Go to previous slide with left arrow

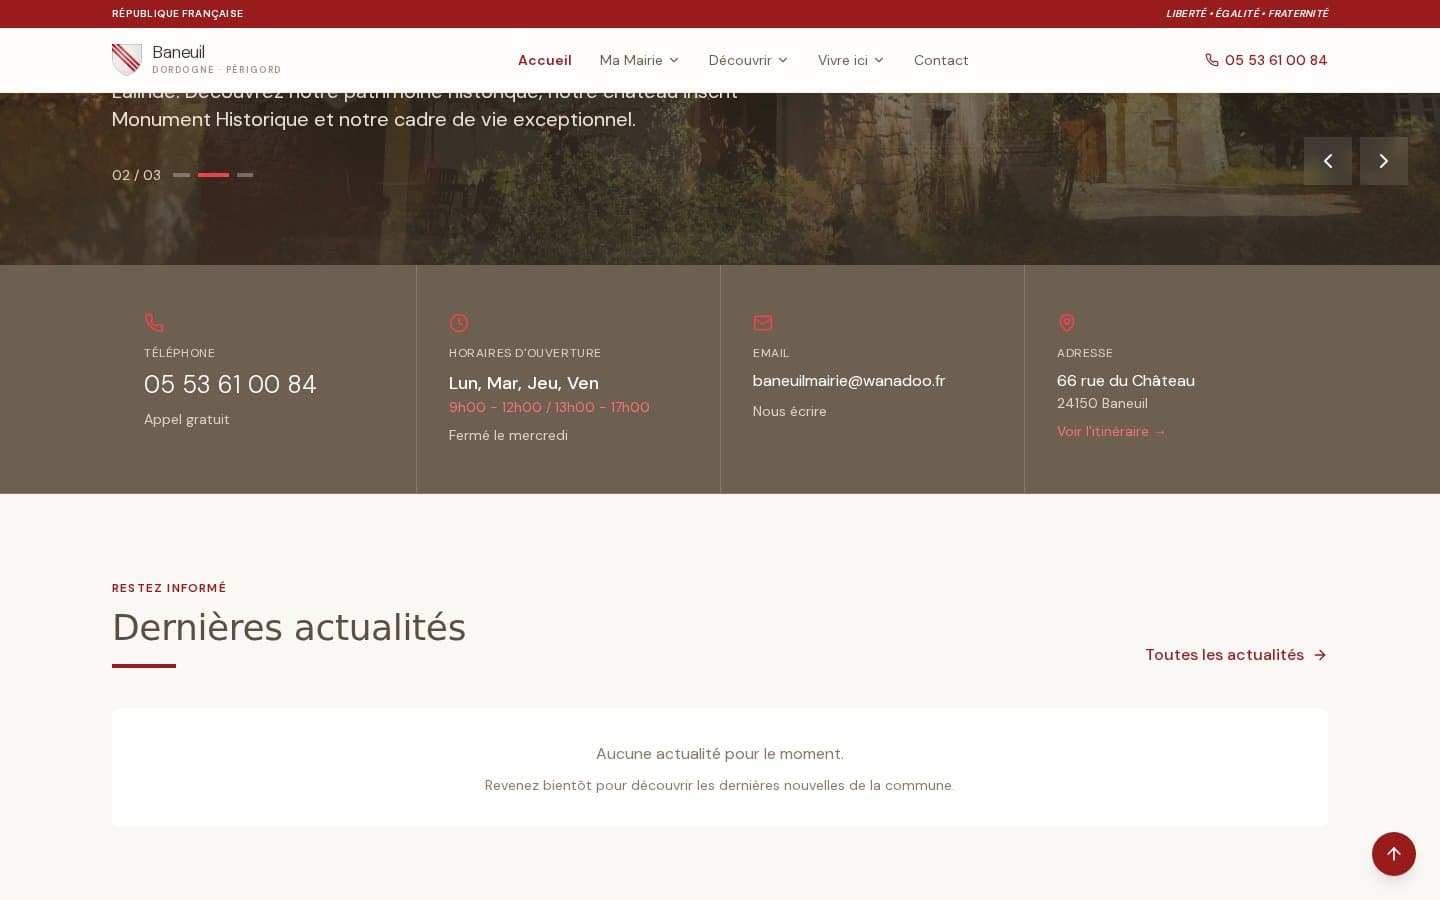point(1328,161)
